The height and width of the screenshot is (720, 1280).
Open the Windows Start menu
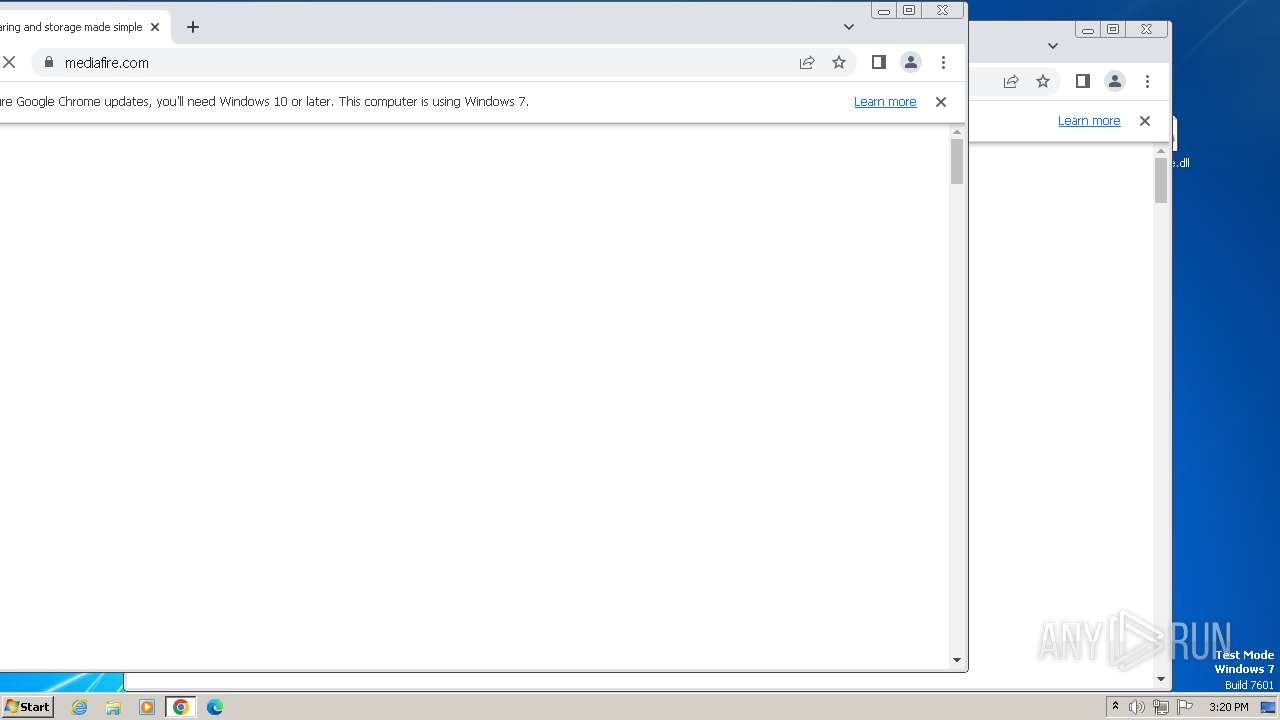click(x=27, y=707)
